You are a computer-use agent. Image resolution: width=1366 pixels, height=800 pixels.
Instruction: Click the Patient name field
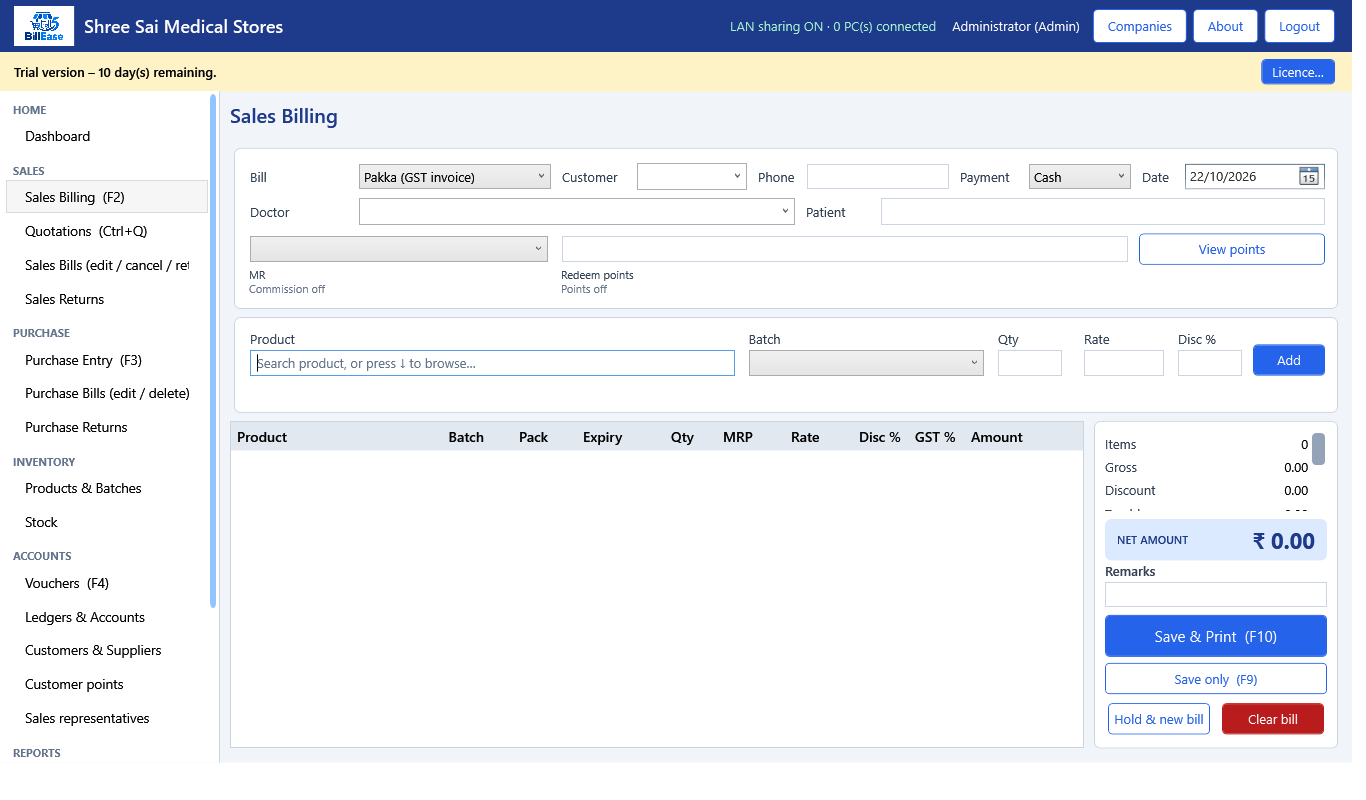coord(1103,212)
